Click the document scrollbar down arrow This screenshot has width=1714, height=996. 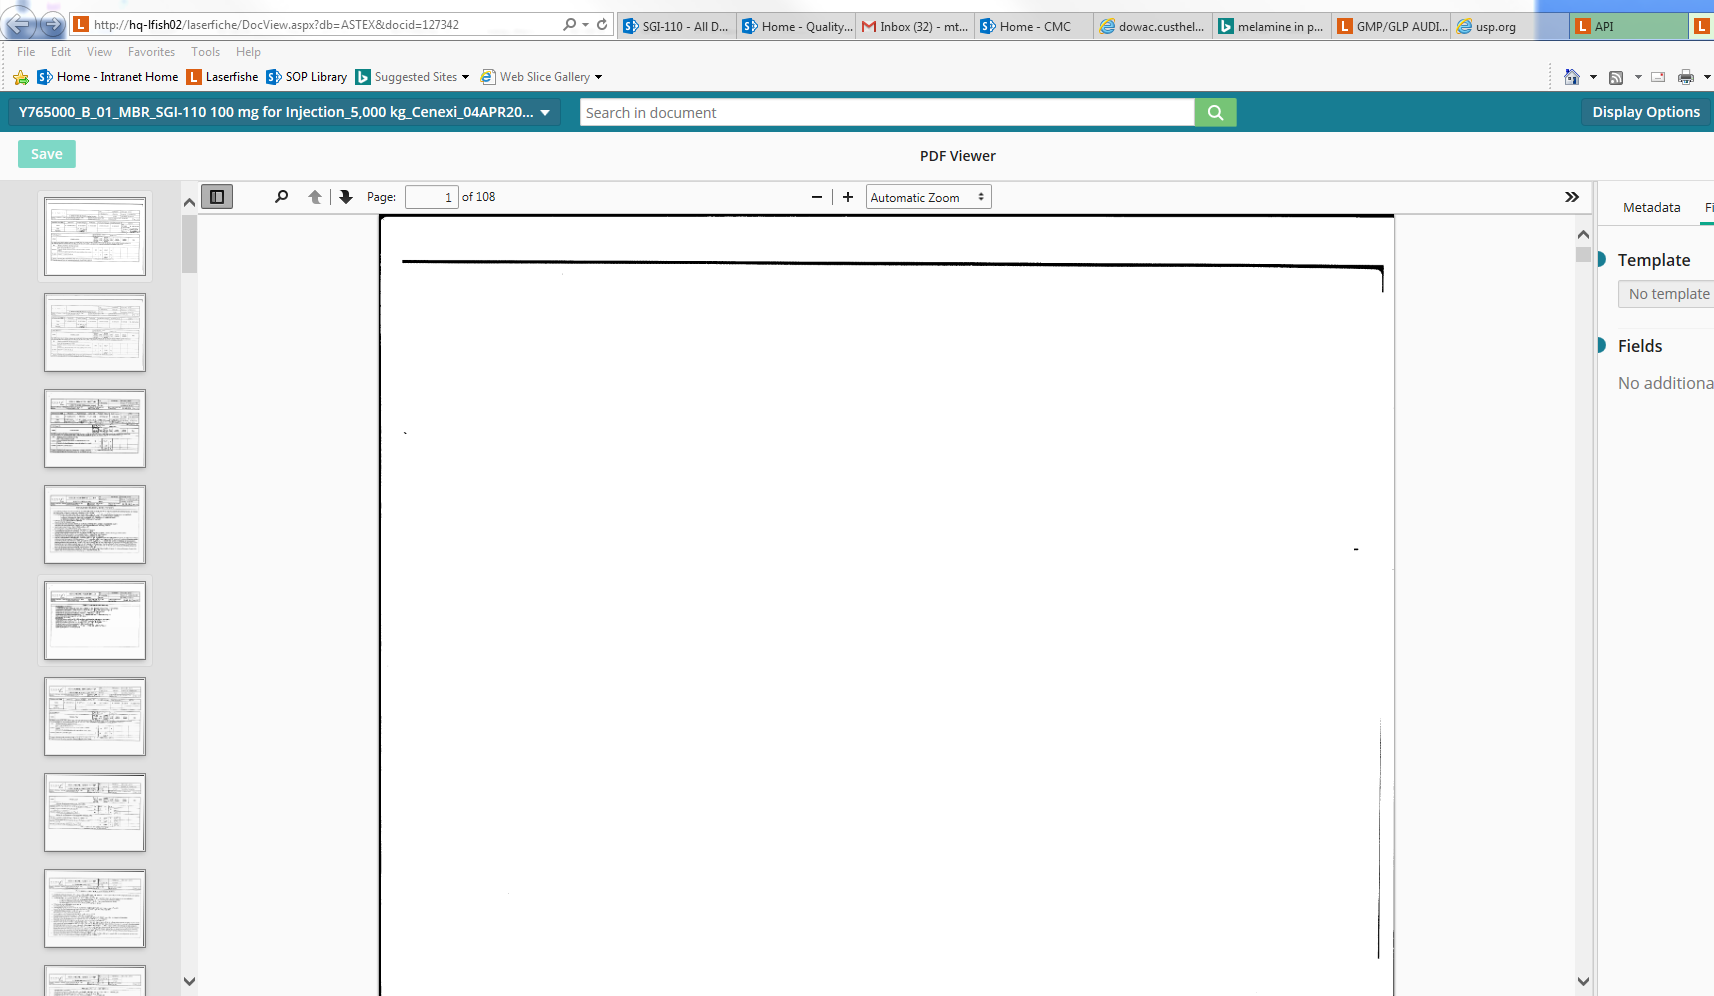[x=1583, y=981]
